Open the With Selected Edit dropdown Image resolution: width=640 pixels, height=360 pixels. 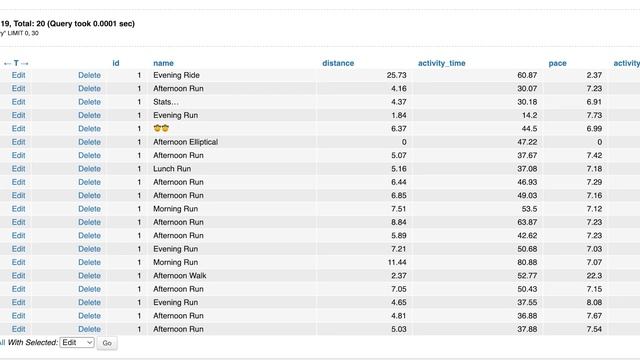[77, 342]
